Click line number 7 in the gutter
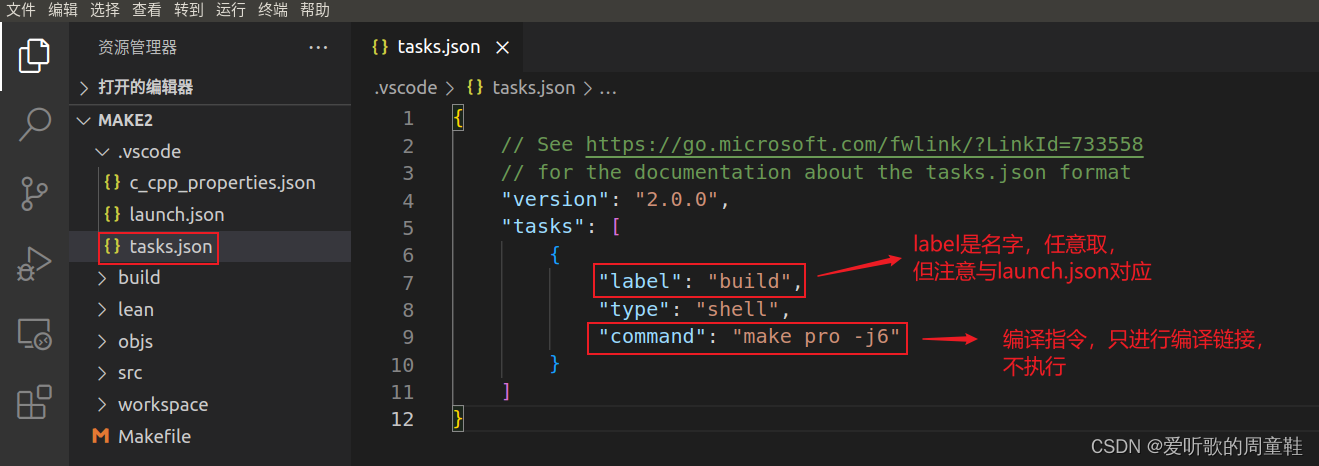This screenshot has width=1319, height=466. click(407, 283)
